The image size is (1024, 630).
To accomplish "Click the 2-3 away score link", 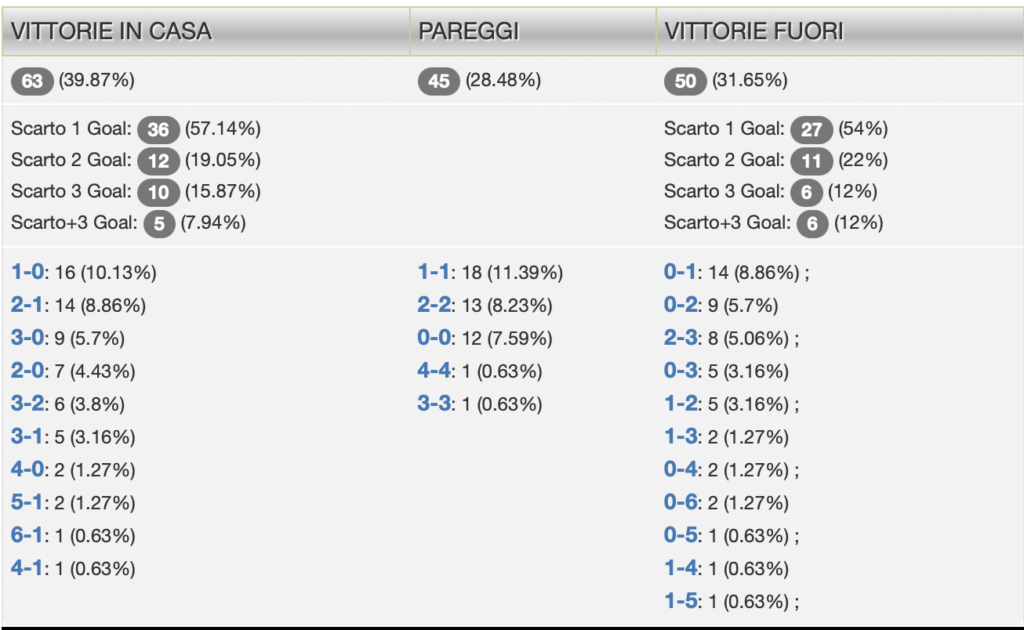I will click(x=680, y=338).
